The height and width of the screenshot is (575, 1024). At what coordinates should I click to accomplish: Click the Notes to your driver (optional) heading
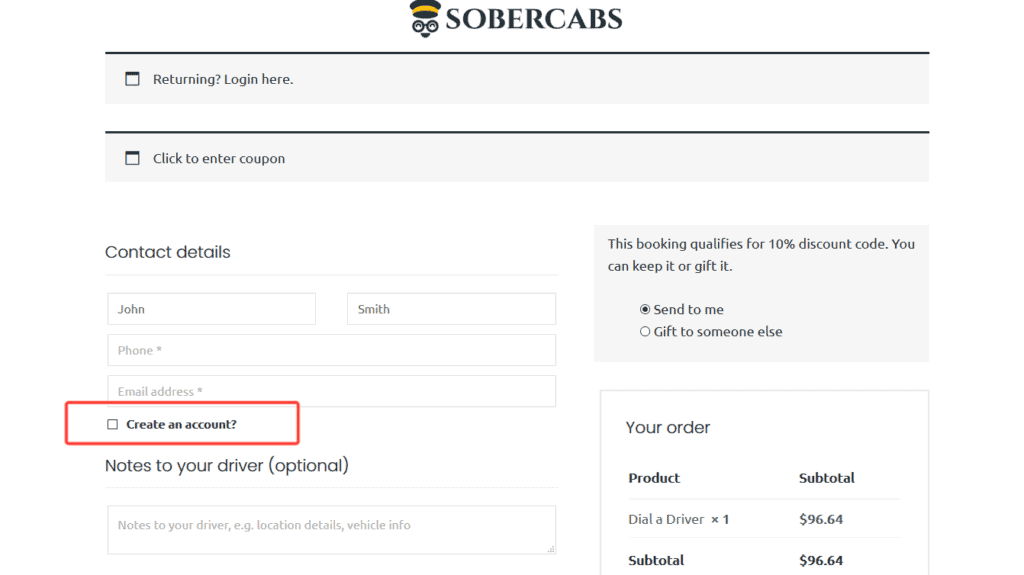227,466
